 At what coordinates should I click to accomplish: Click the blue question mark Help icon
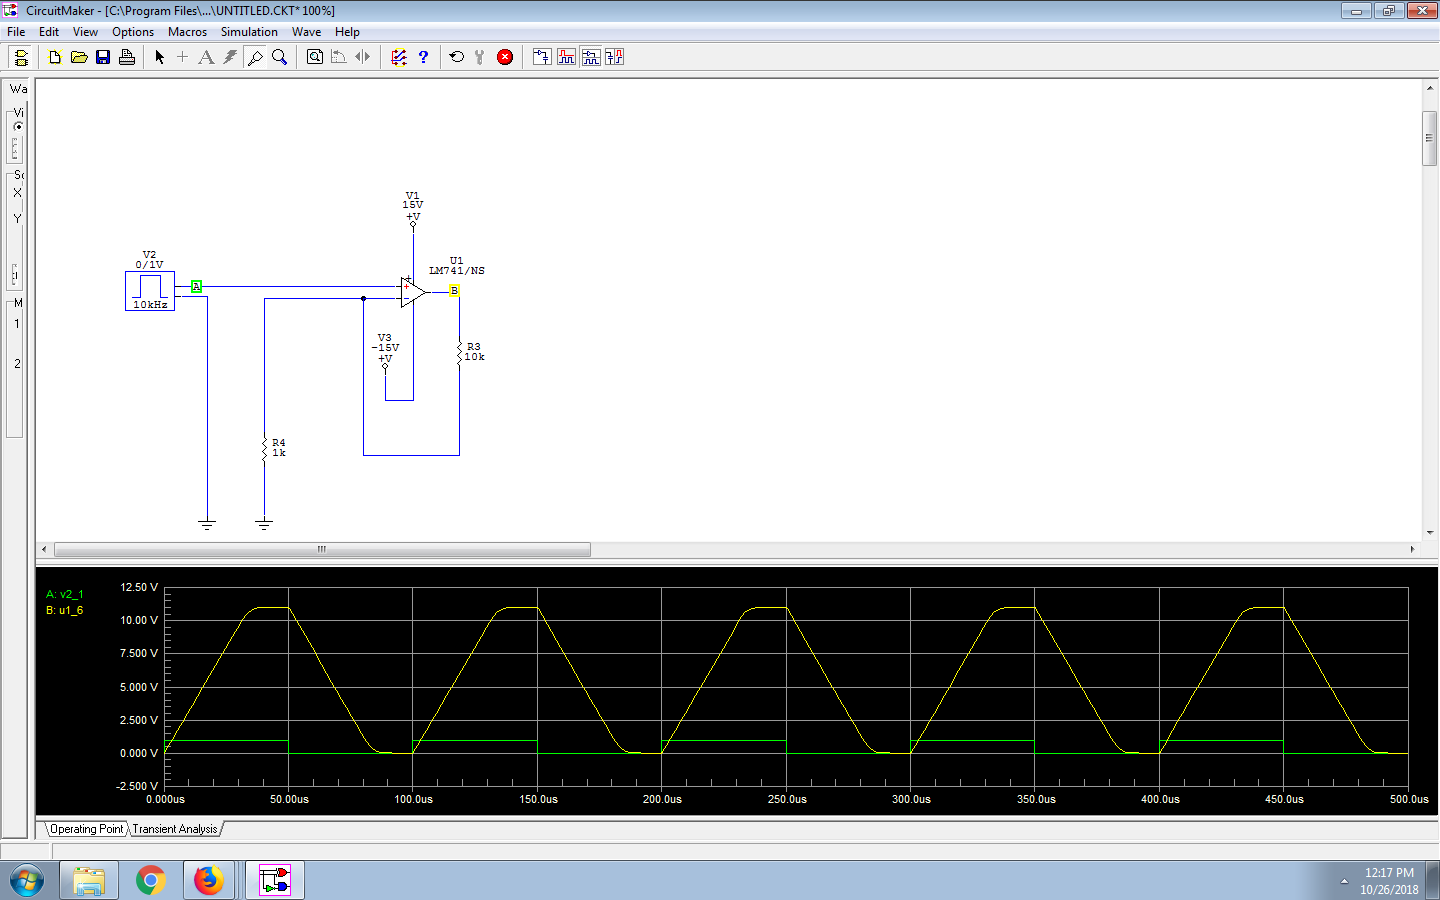(423, 57)
